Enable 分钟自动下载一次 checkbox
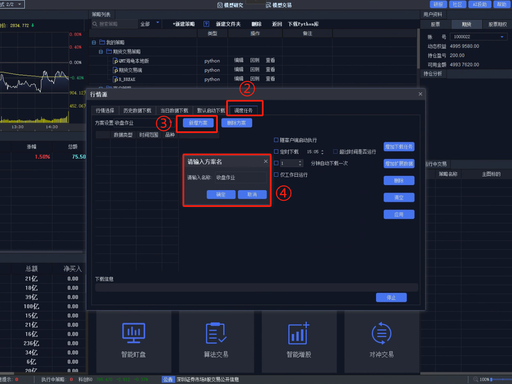The image size is (512, 384). point(276,163)
